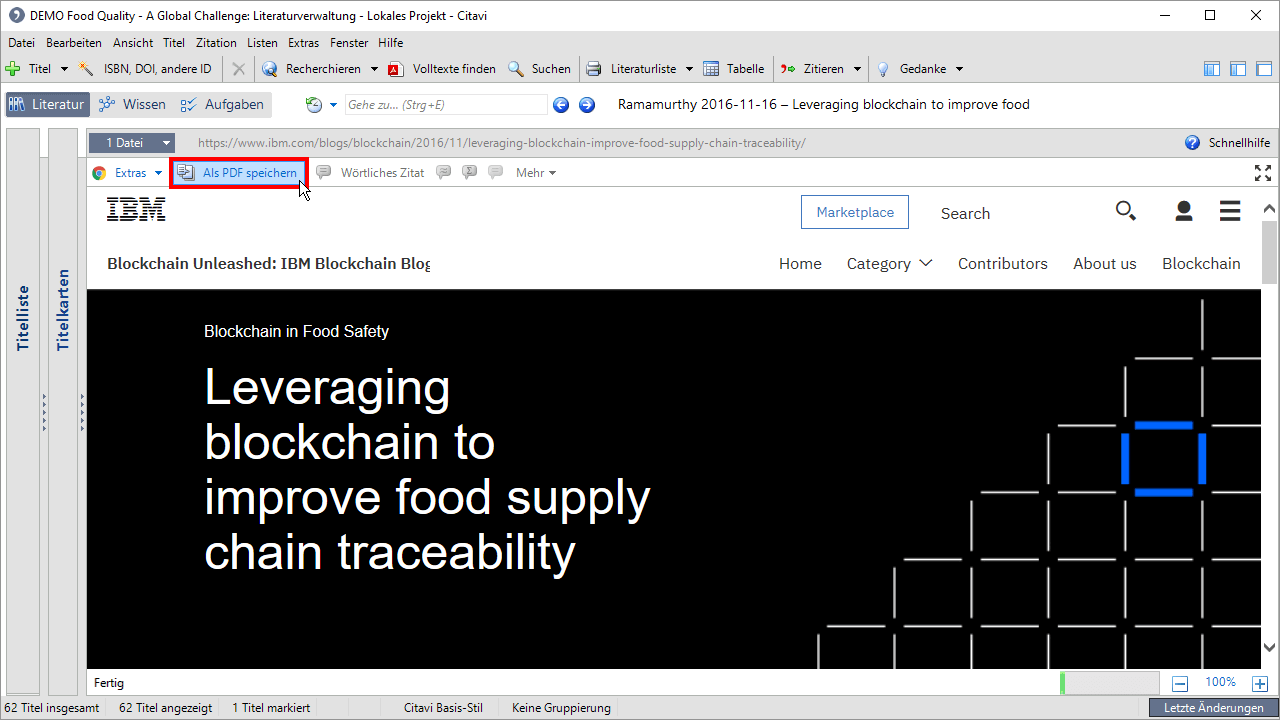Open the Zitation menu
The image size is (1280, 720).
[216, 43]
